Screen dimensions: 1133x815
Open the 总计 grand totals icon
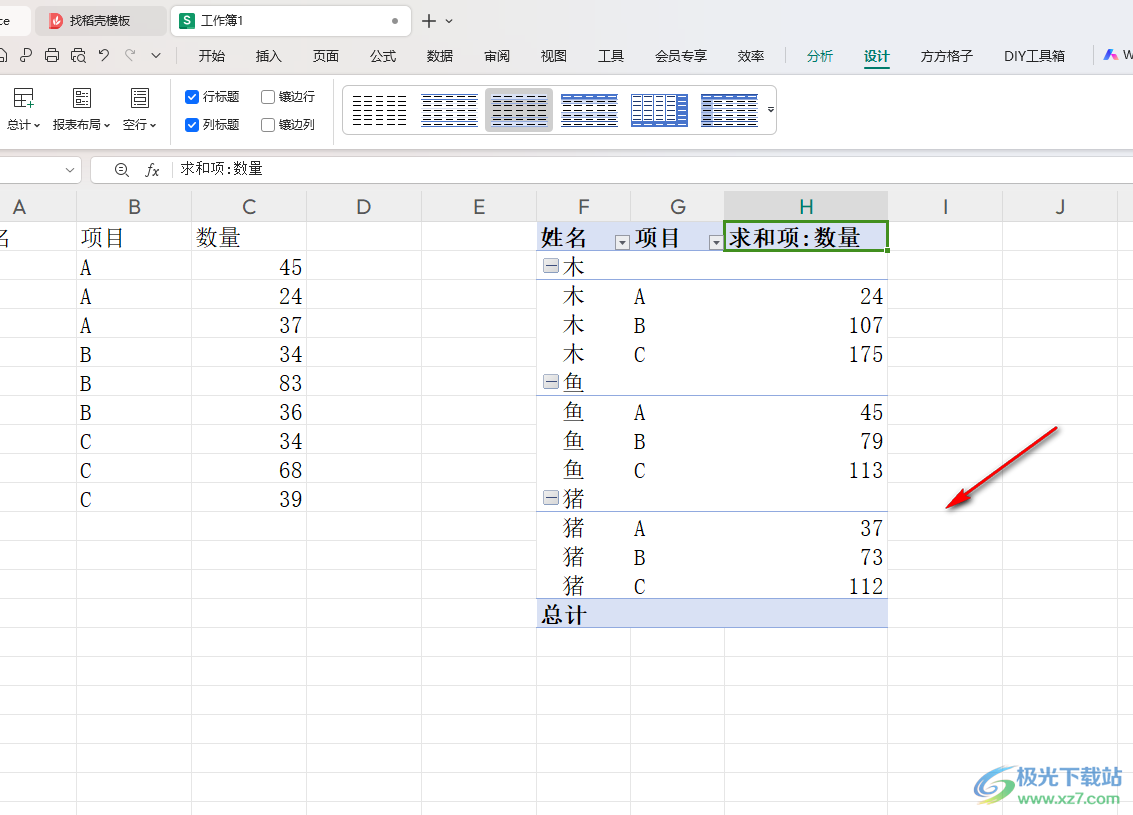23,98
